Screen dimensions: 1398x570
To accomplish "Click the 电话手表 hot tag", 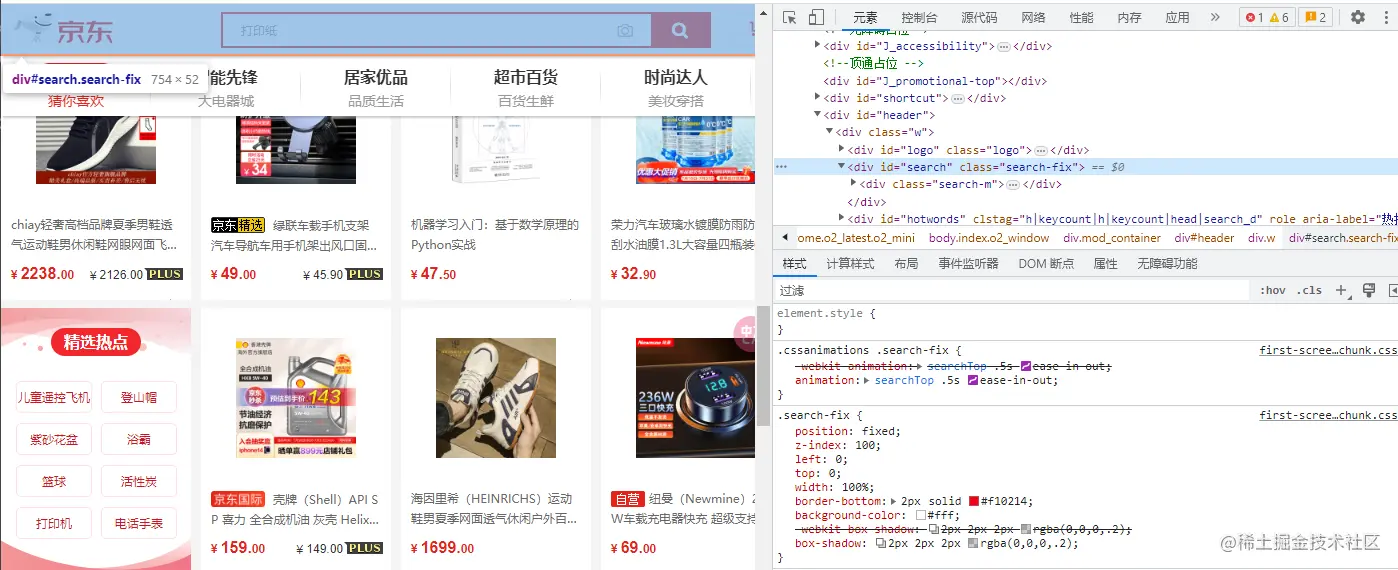I will (x=139, y=523).
